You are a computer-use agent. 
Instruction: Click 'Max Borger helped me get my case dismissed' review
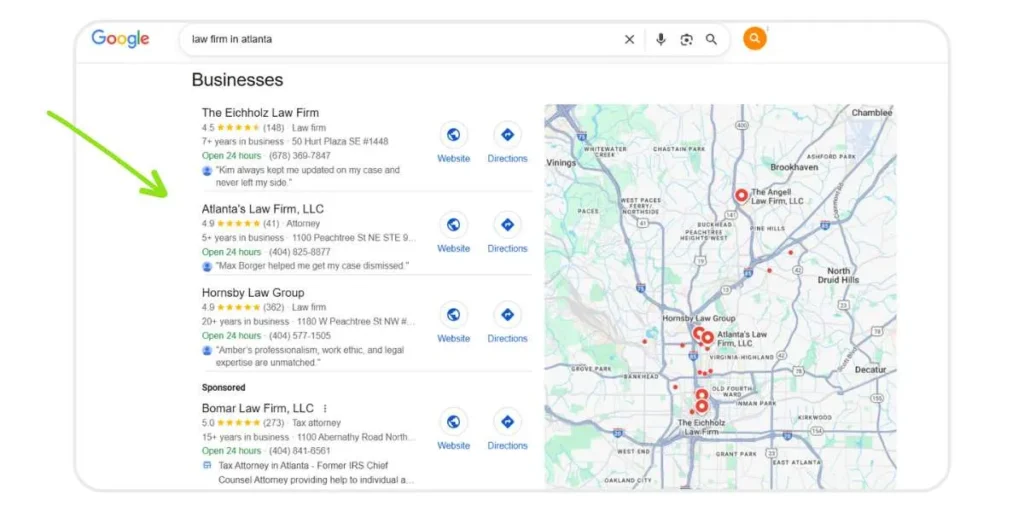pos(312,266)
